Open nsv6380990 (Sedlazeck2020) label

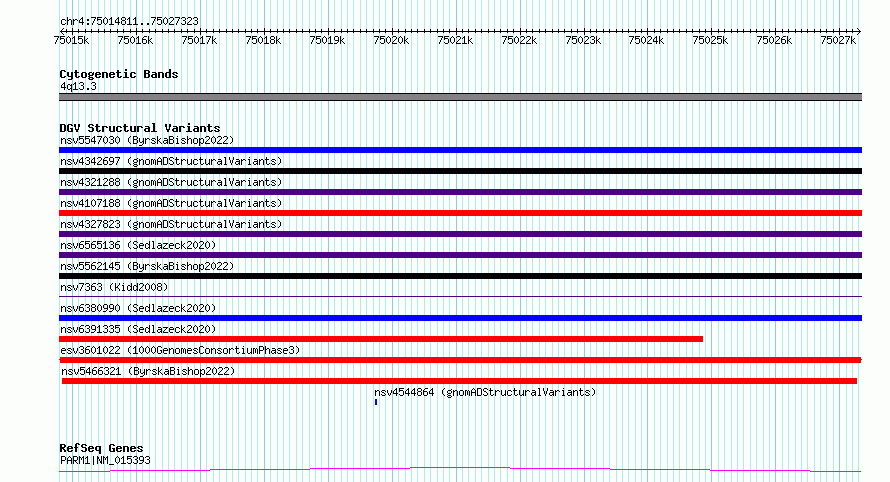point(138,308)
